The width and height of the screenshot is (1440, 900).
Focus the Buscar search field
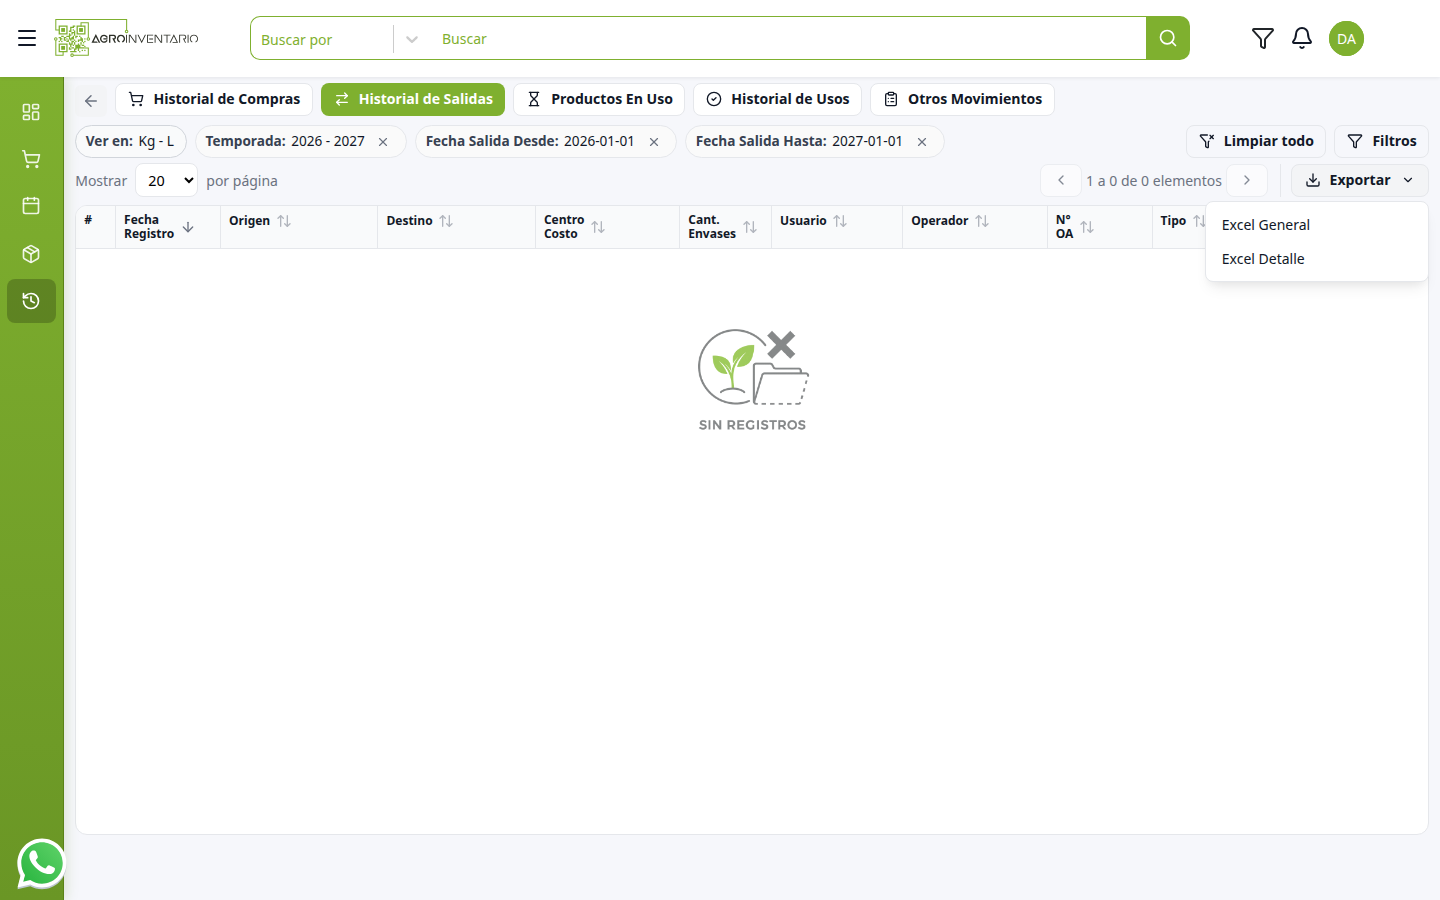tap(788, 39)
